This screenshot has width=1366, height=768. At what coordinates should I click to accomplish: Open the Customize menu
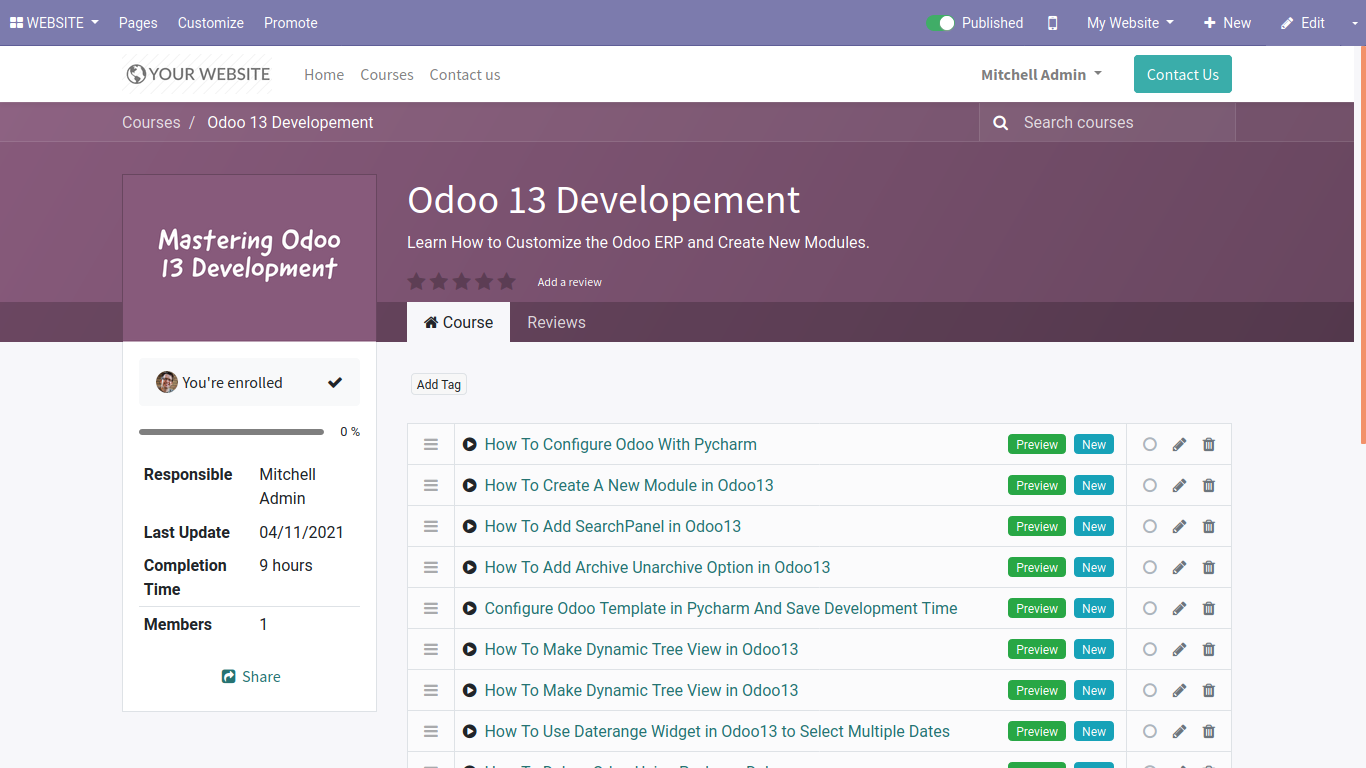(x=210, y=23)
